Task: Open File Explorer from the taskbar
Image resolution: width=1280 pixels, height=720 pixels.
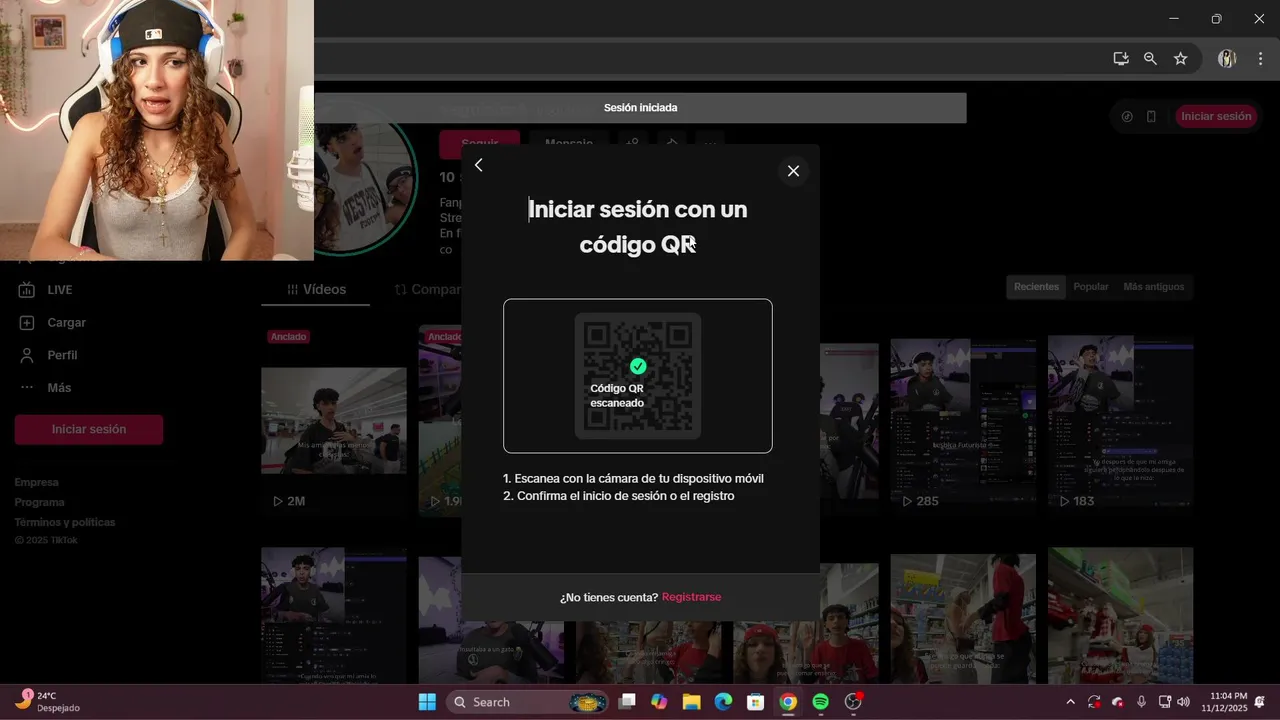Action: 691,702
